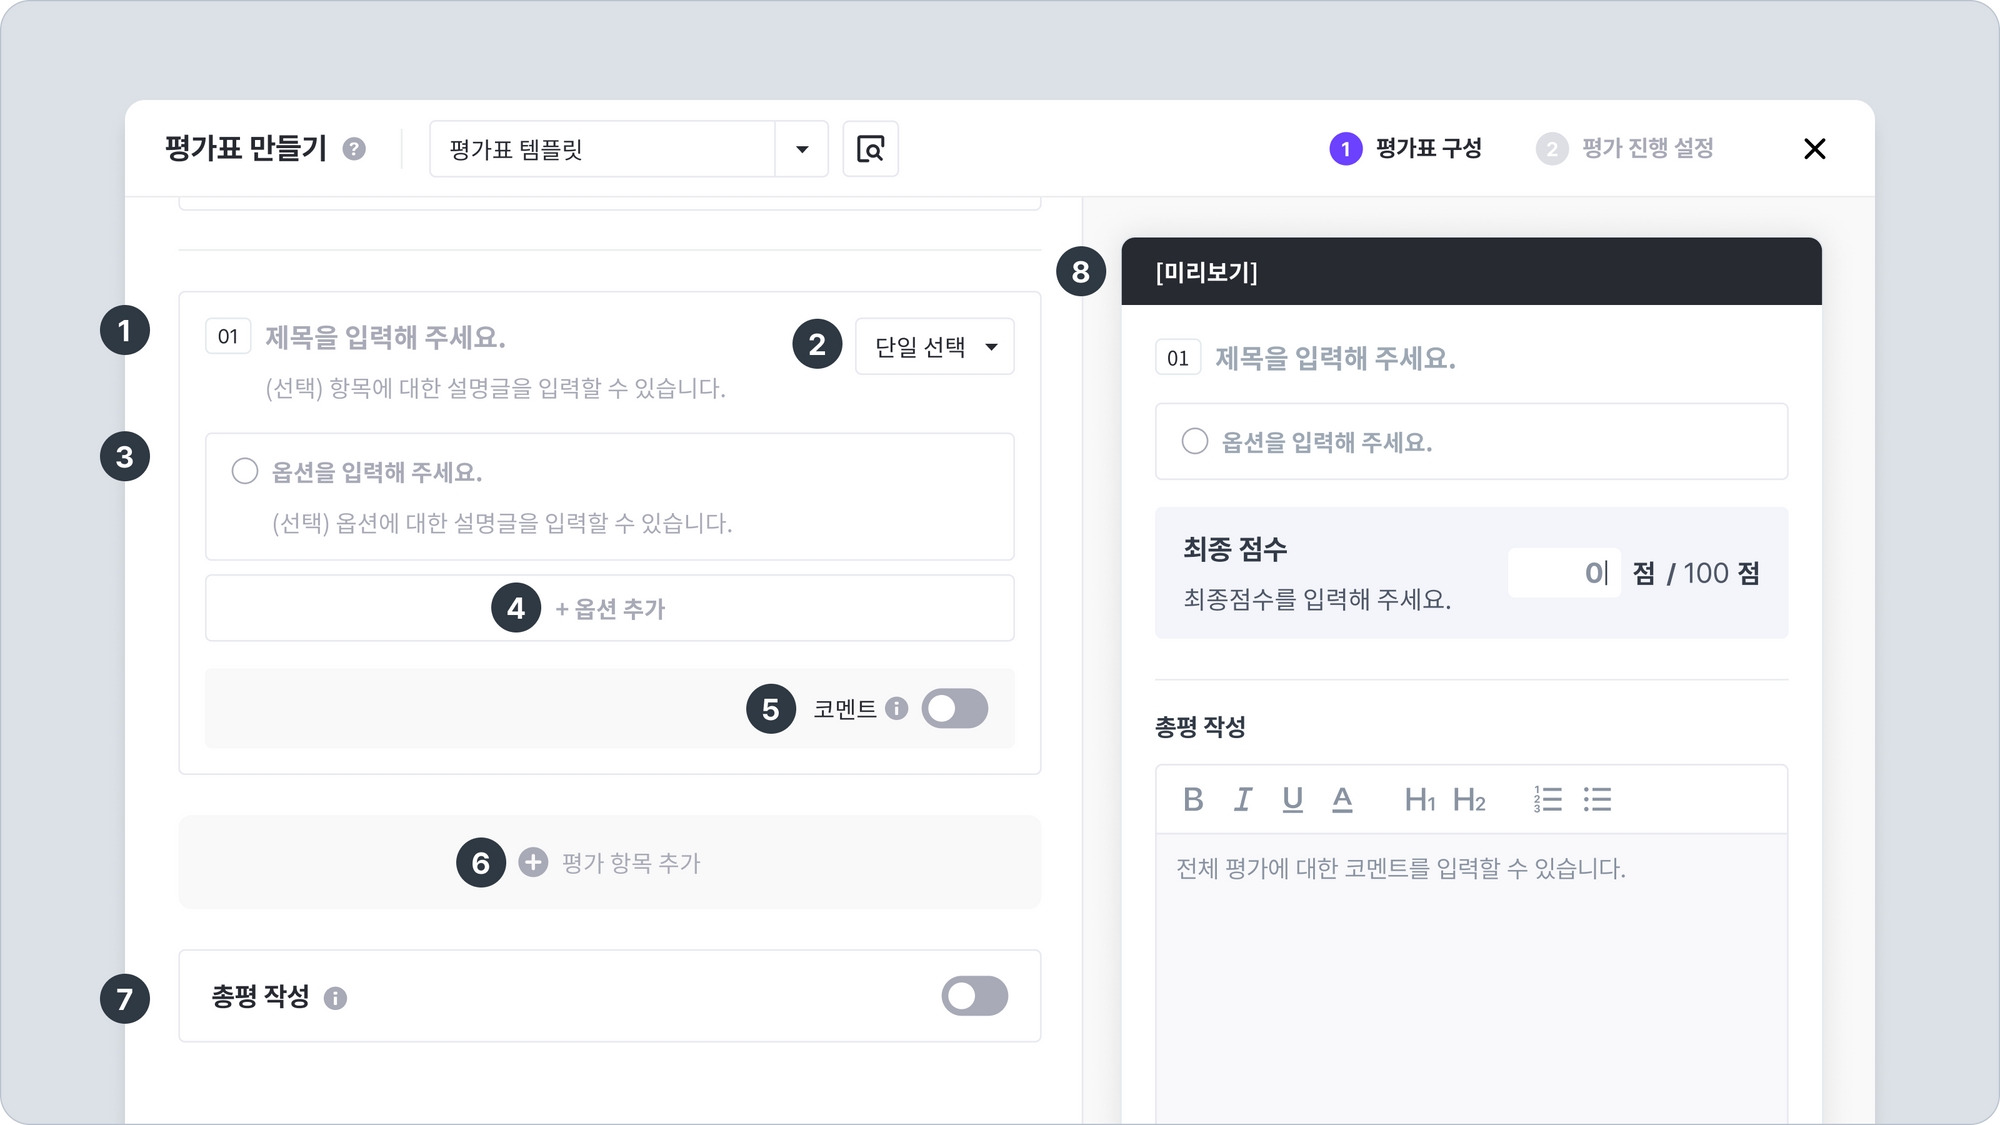Viewport: 2000px width, 1125px height.
Task: Click the Italic formatting icon
Action: (1242, 799)
